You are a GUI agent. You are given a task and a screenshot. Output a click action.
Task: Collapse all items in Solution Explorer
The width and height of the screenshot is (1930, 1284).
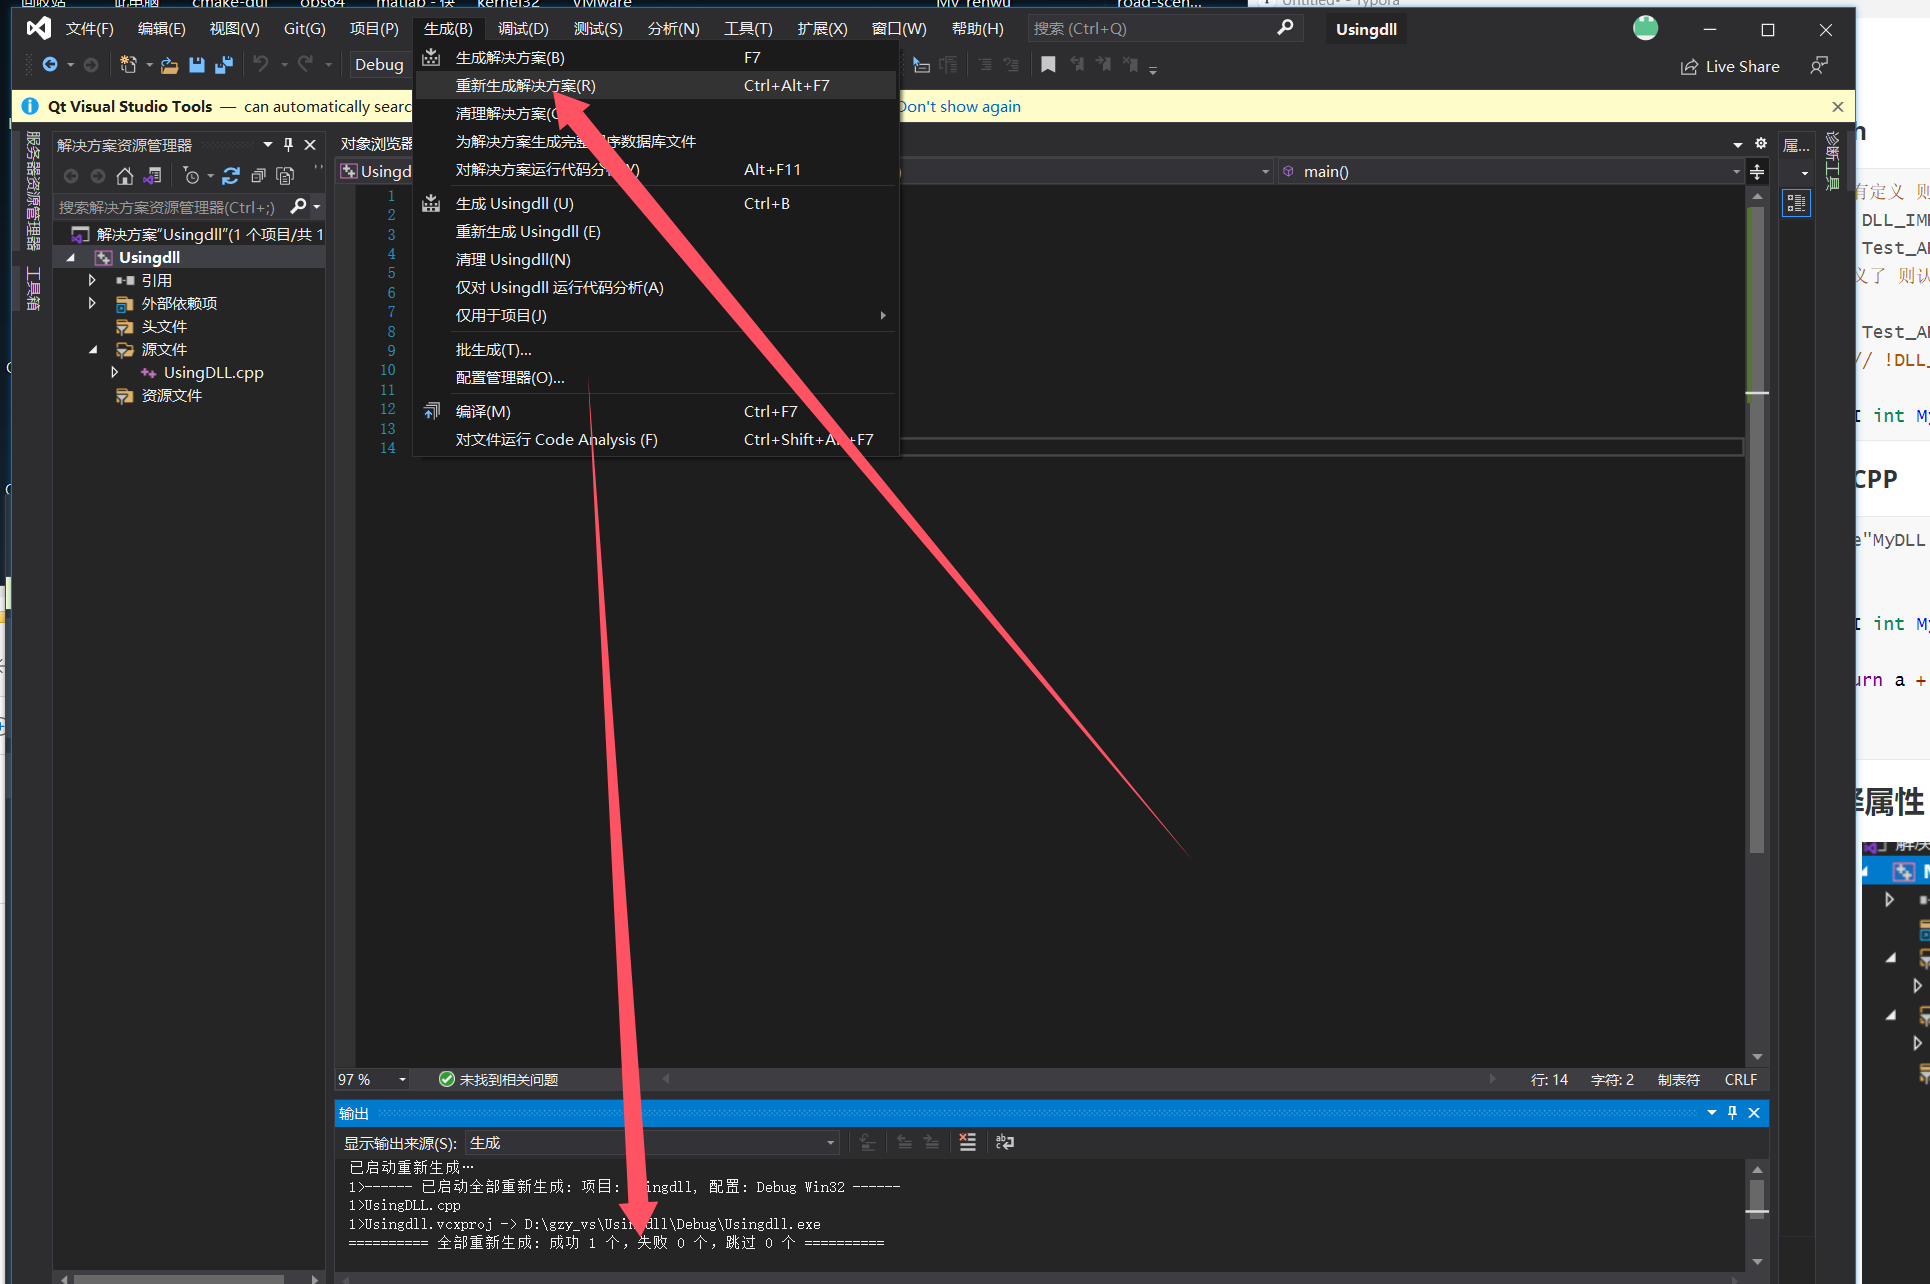[x=258, y=176]
